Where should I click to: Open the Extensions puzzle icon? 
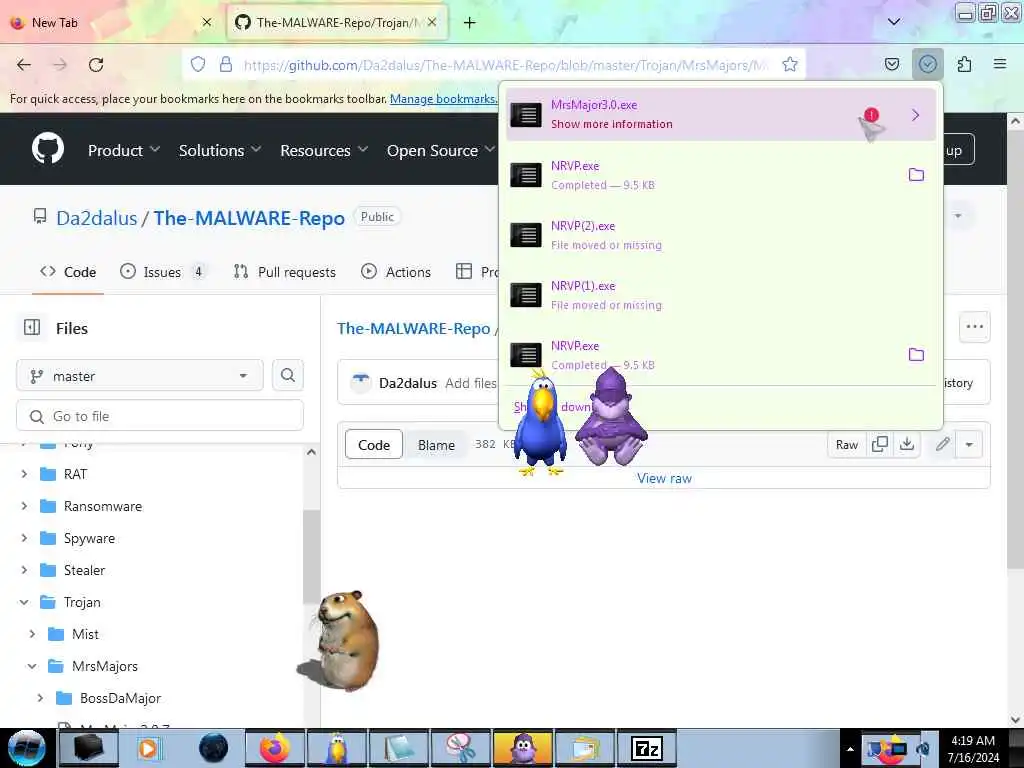point(964,64)
